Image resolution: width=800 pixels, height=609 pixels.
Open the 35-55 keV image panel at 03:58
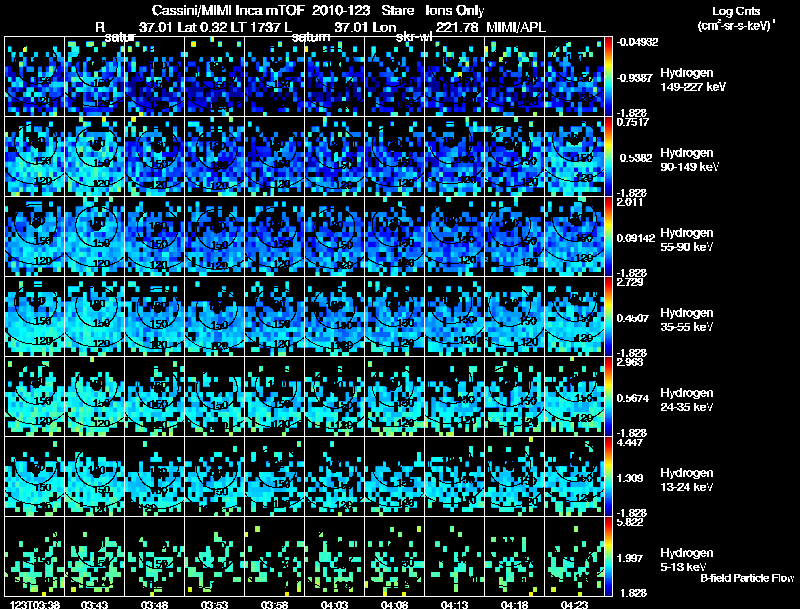274,317
